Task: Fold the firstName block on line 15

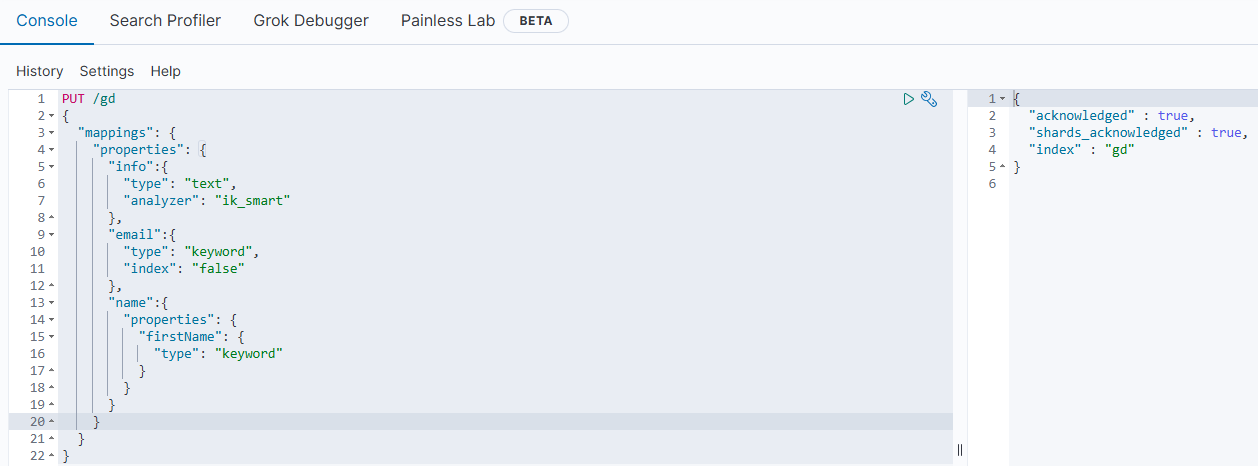Action: (x=51, y=337)
